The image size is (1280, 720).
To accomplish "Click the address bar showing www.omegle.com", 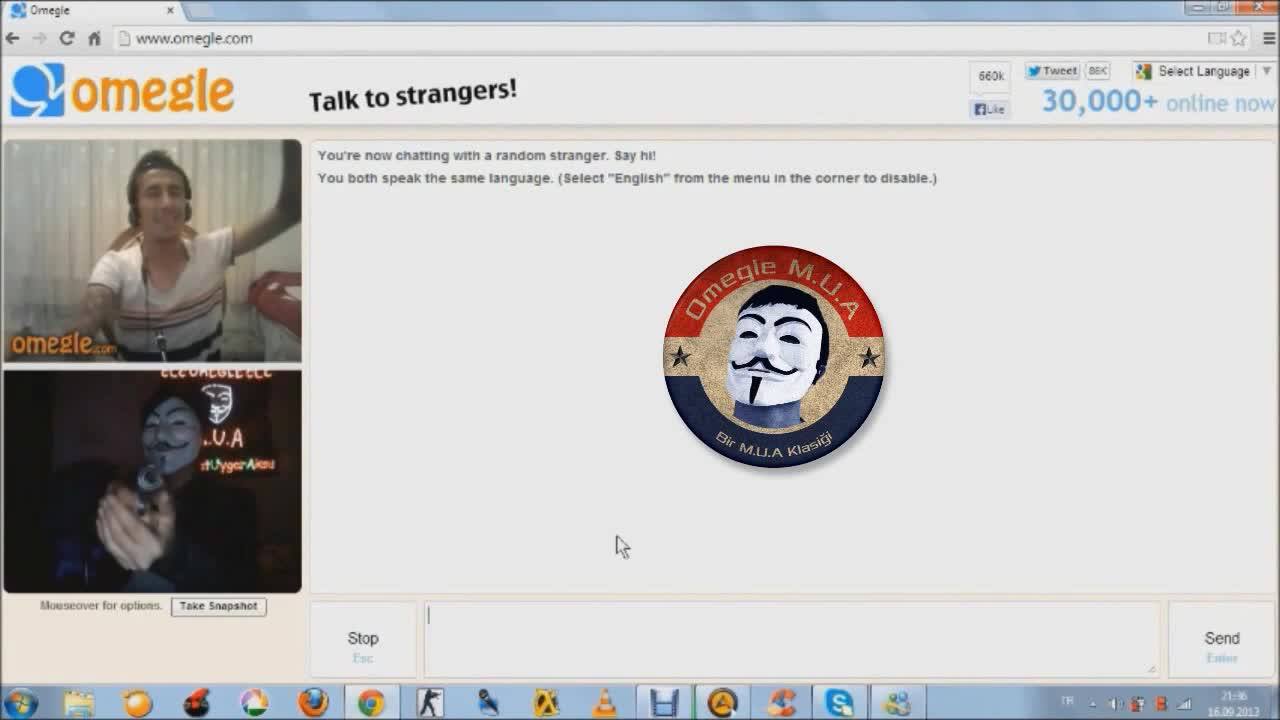I will point(660,38).
